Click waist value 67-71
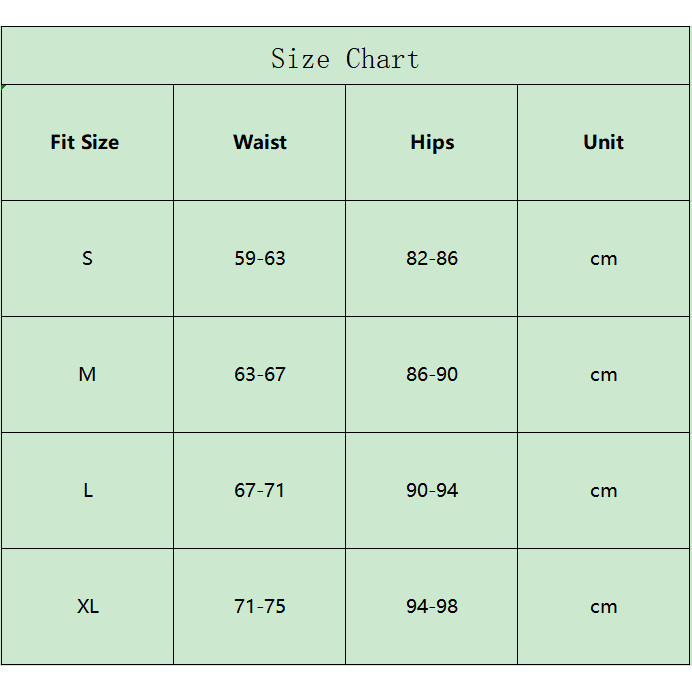Viewport: 692px width, 692px height. click(260, 490)
